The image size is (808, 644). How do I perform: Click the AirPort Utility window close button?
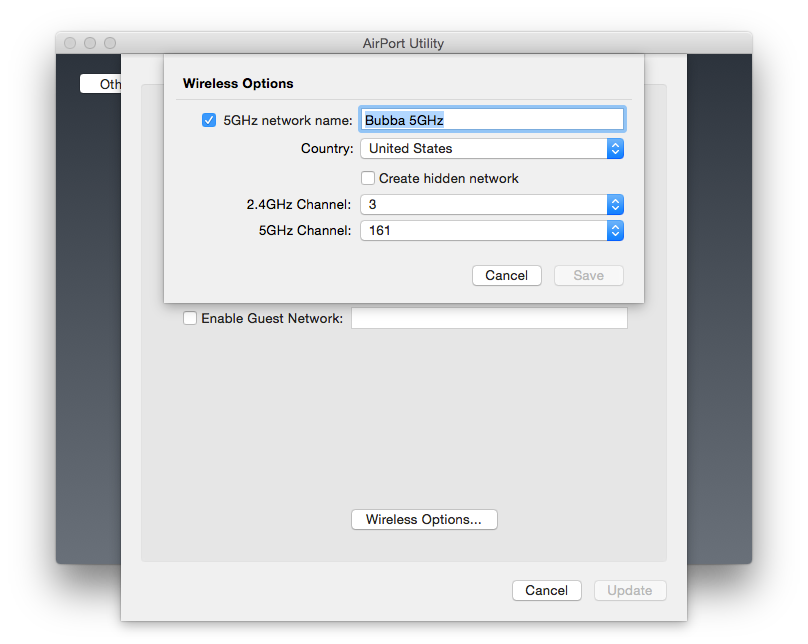pyautogui.click(x=70, y=43)
